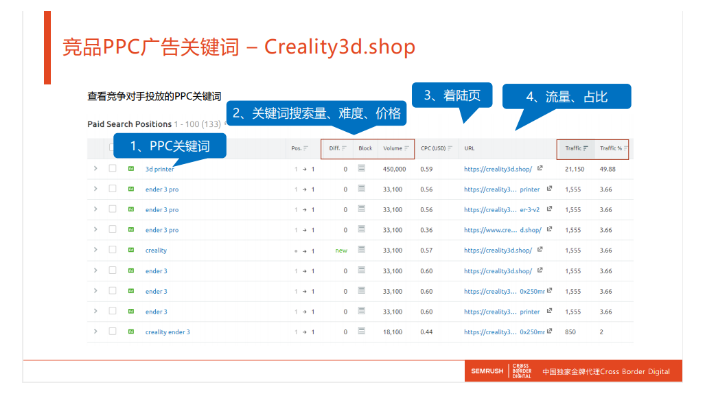The width and height of the screenshot is (703, 403).
Task: Open external link icon for 3d printer row
Action: [x=540, y=168]
